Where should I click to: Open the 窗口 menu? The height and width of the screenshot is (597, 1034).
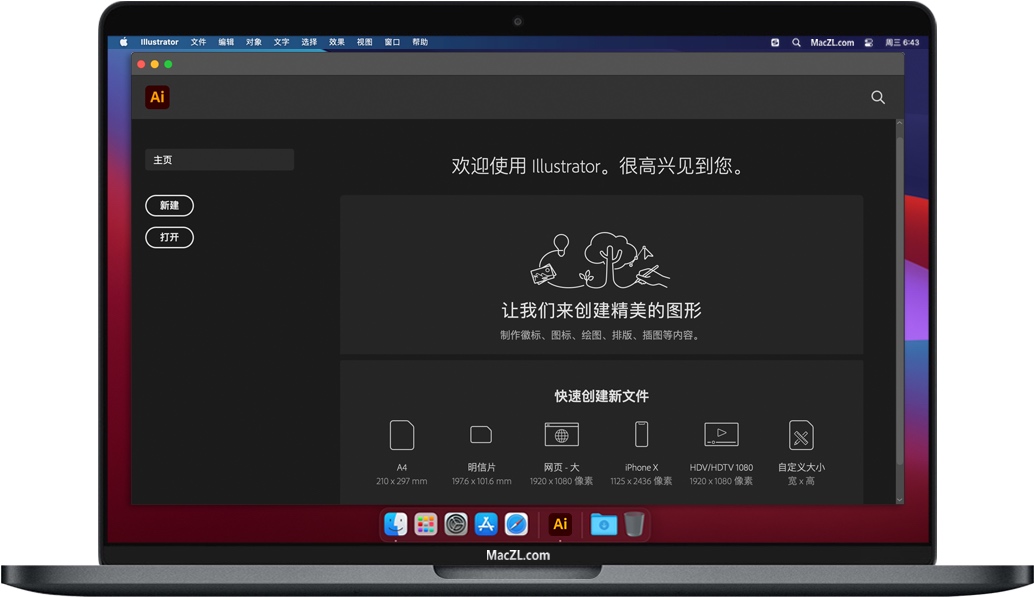pos(391,42)
